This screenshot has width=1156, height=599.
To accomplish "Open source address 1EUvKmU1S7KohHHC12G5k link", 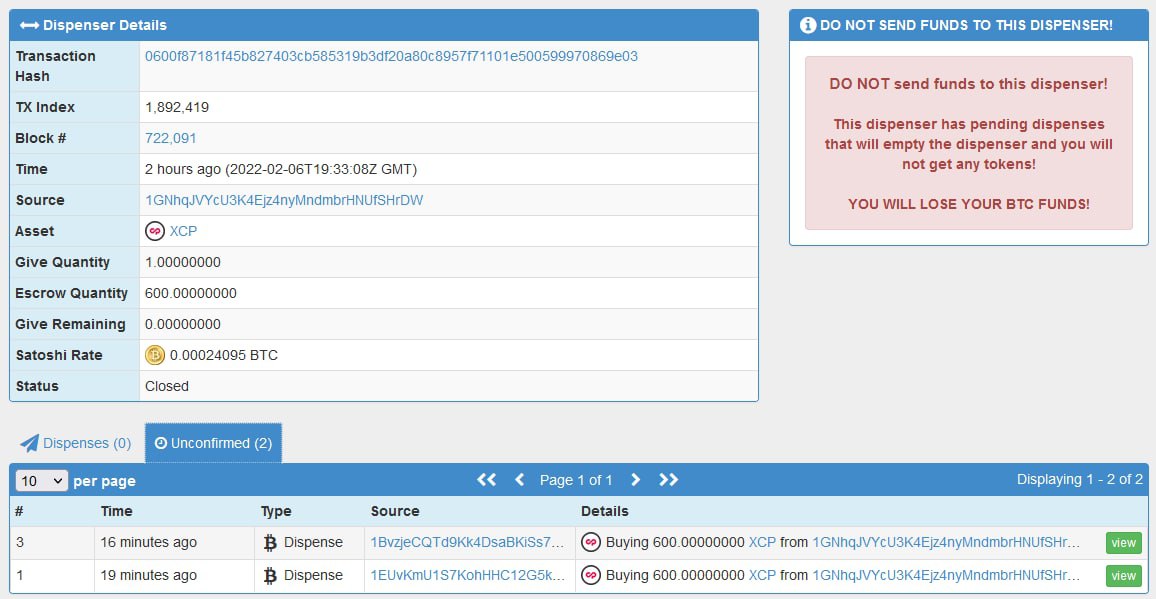I will coord(468,575).
